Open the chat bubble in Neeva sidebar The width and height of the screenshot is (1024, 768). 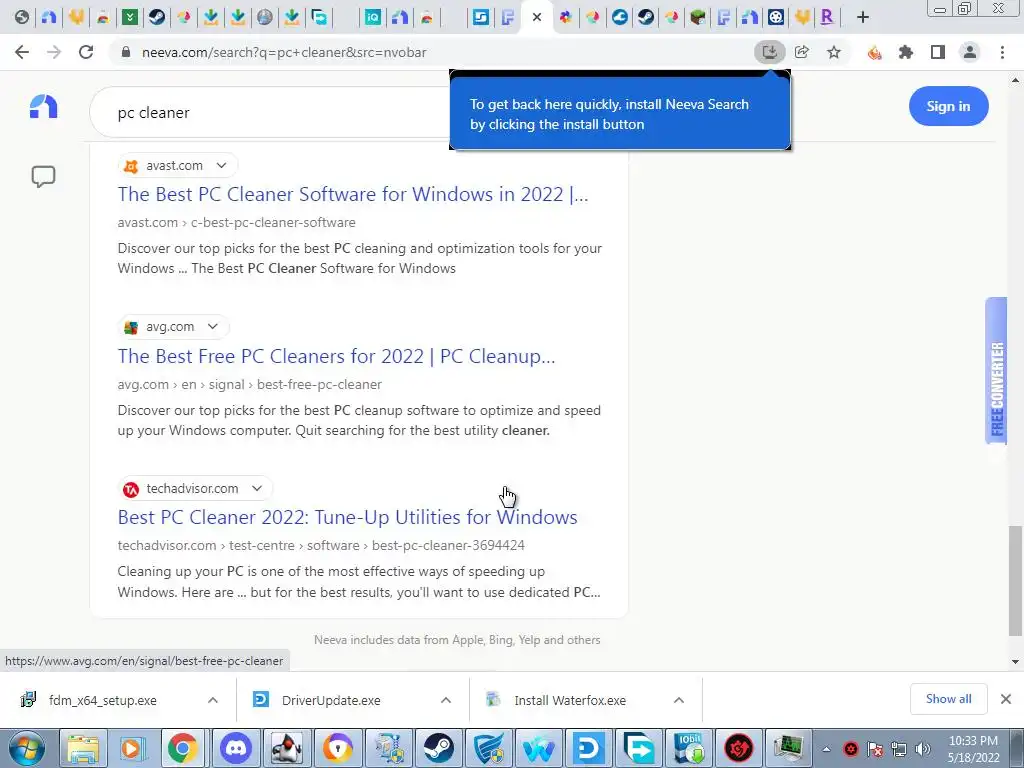[43, 176]
